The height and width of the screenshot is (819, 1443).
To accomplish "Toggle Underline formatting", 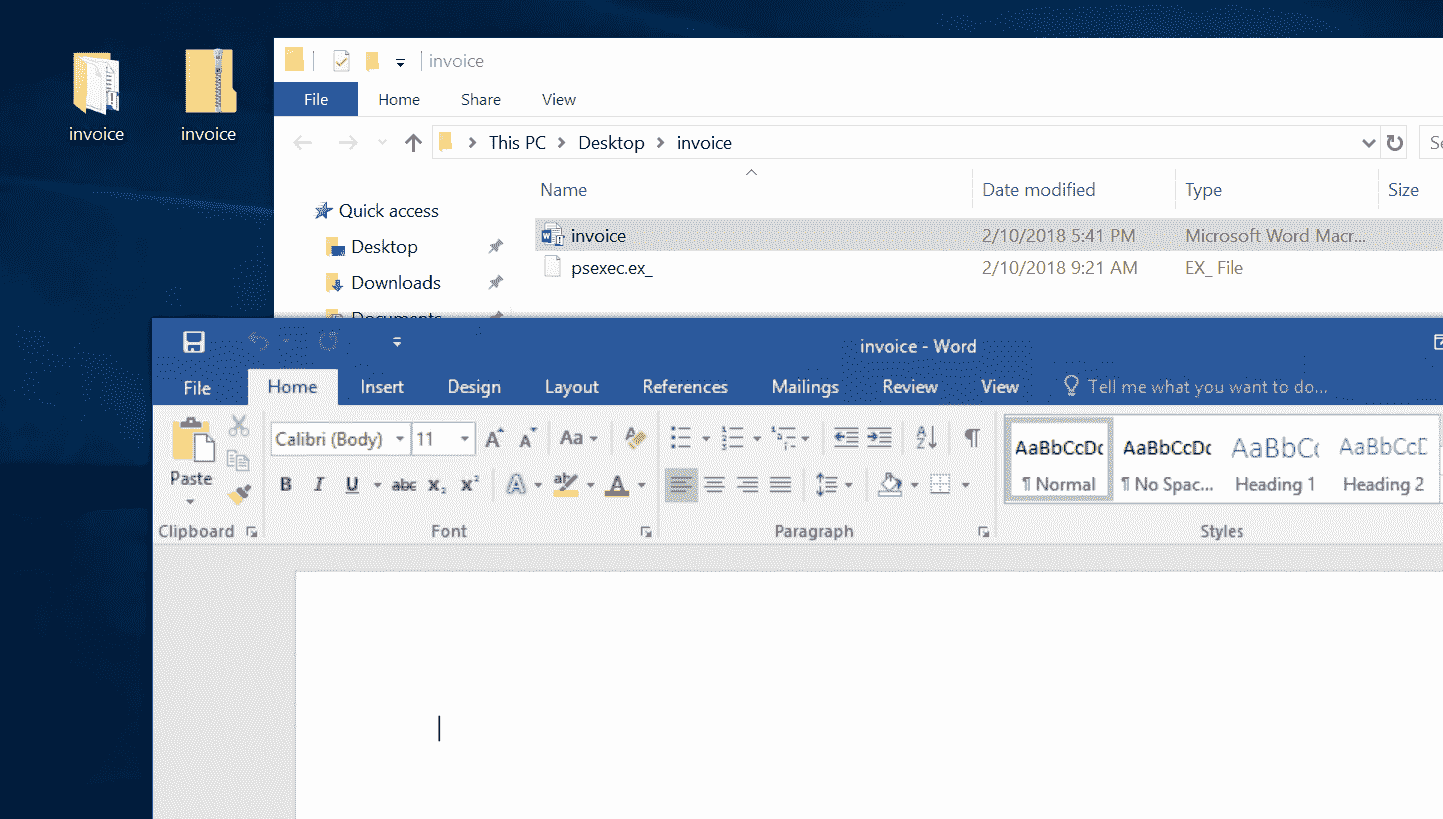I will (x=352, y=485).
